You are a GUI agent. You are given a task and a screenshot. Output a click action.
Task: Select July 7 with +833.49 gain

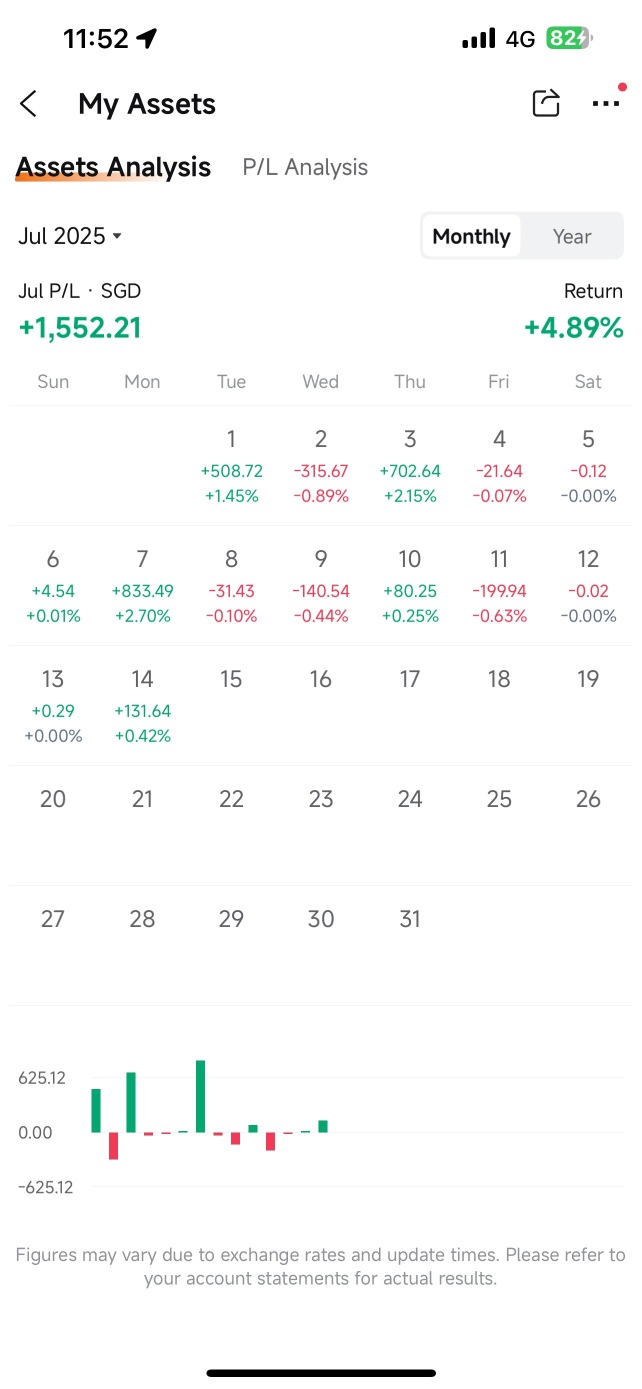click(142, 586)
